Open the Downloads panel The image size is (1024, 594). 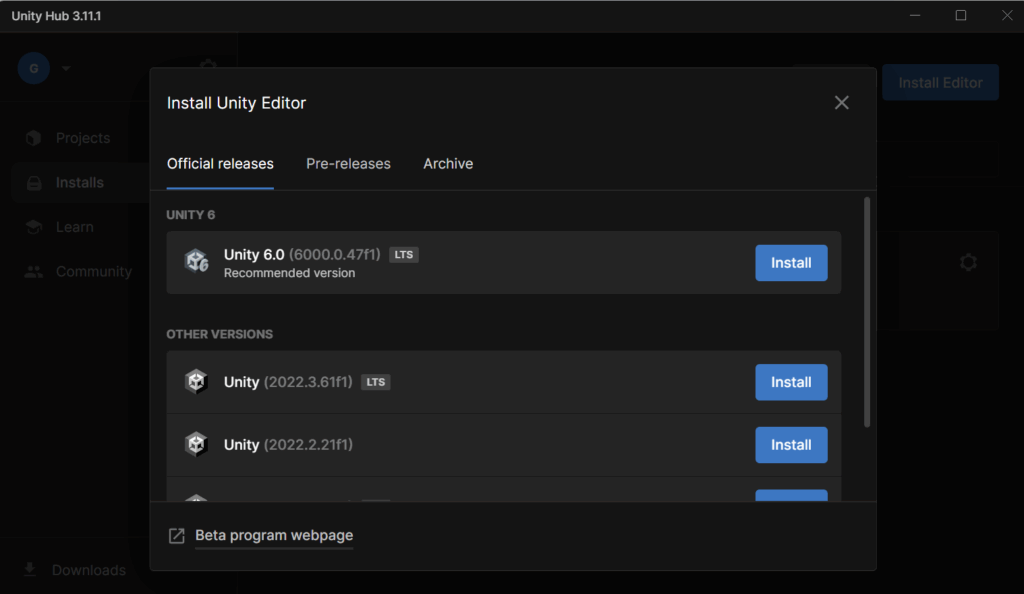[x=89, y=570]
